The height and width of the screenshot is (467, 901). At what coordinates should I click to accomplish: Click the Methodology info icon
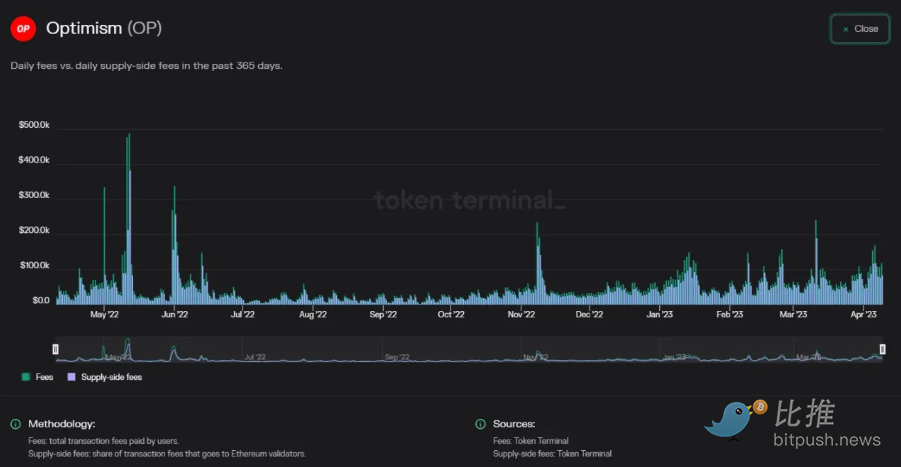pos(16,424)
